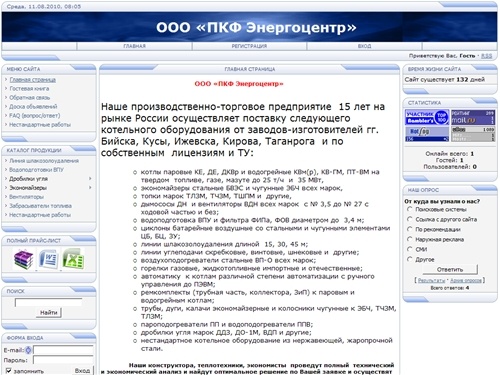
Task: Click the gray counter badge showing 1089
Action: pos(473,134)
